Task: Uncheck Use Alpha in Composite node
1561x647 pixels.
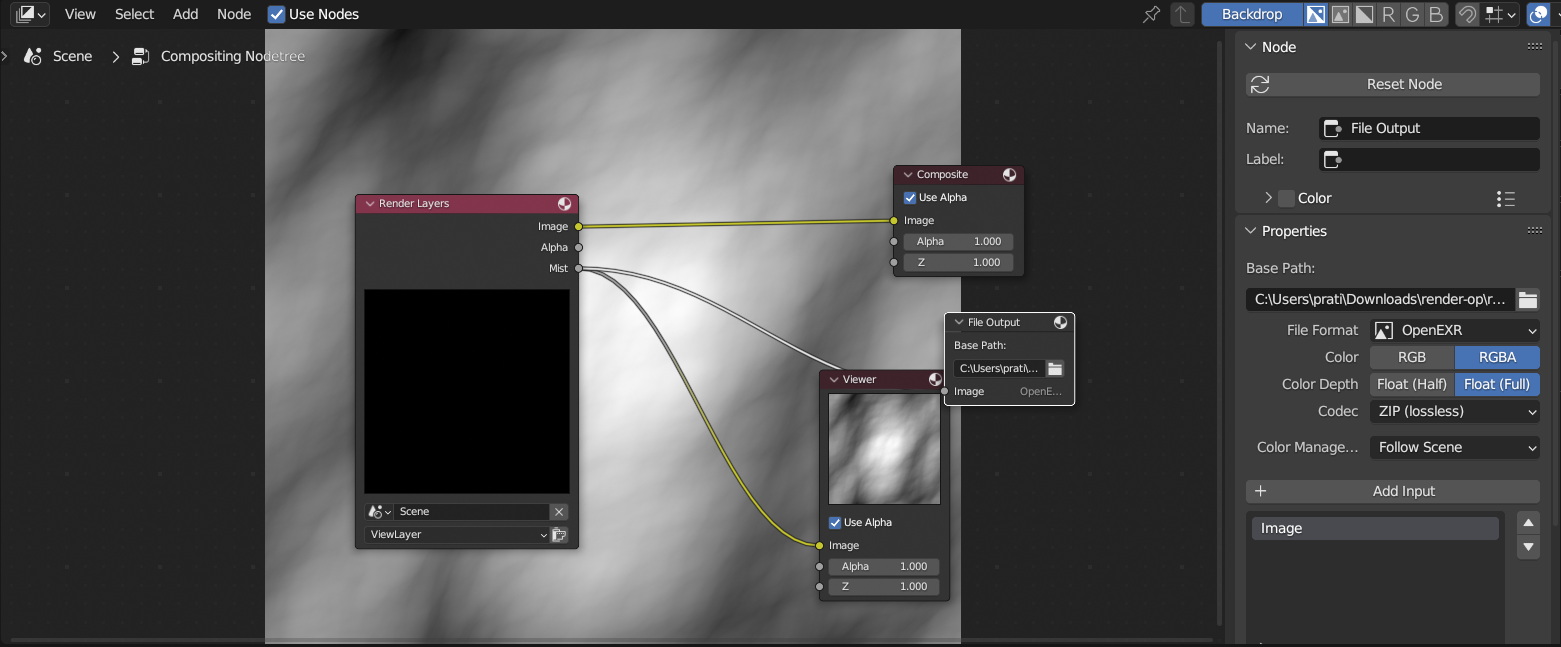Action: pos(910,197)
